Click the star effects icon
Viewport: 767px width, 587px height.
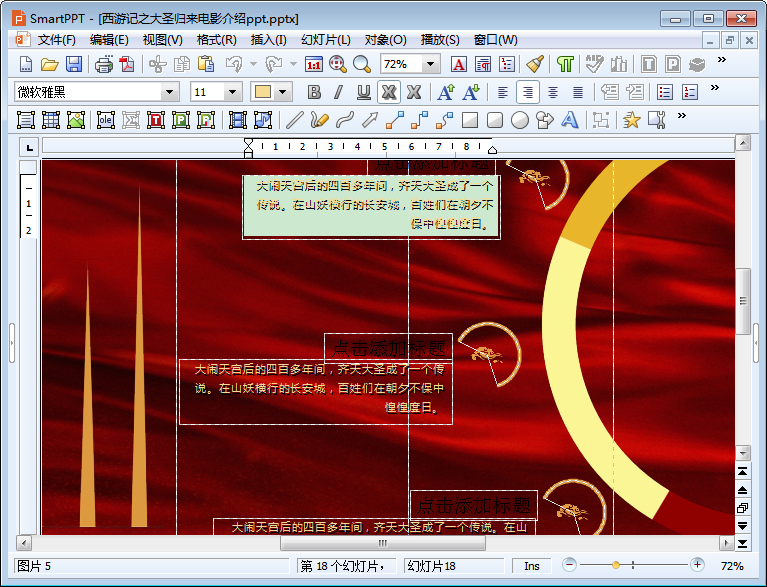point(632,120)
